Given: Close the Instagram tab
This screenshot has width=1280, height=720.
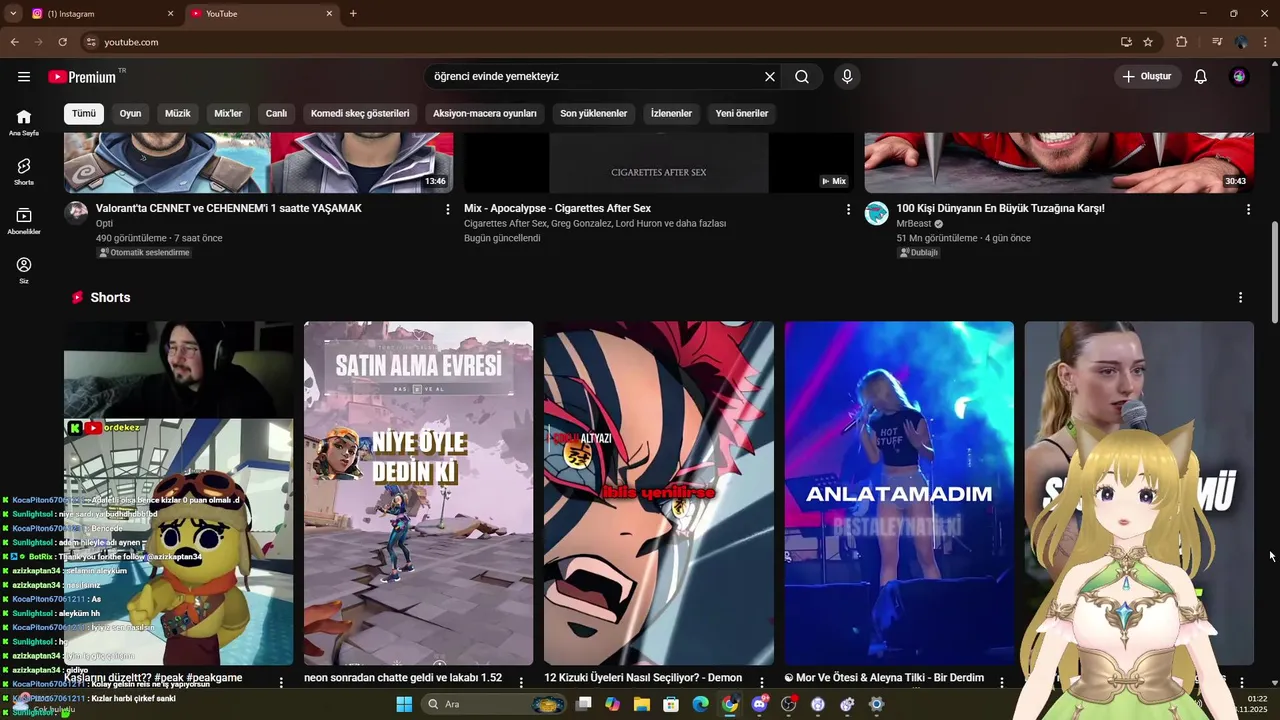Looking at the screenshot, I should pyautogui.click(x=170, y=14).
